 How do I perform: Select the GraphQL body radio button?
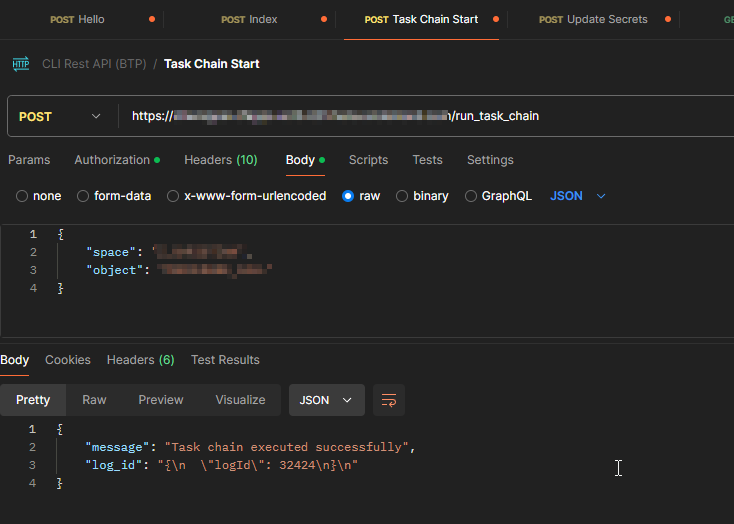(471, 196)
